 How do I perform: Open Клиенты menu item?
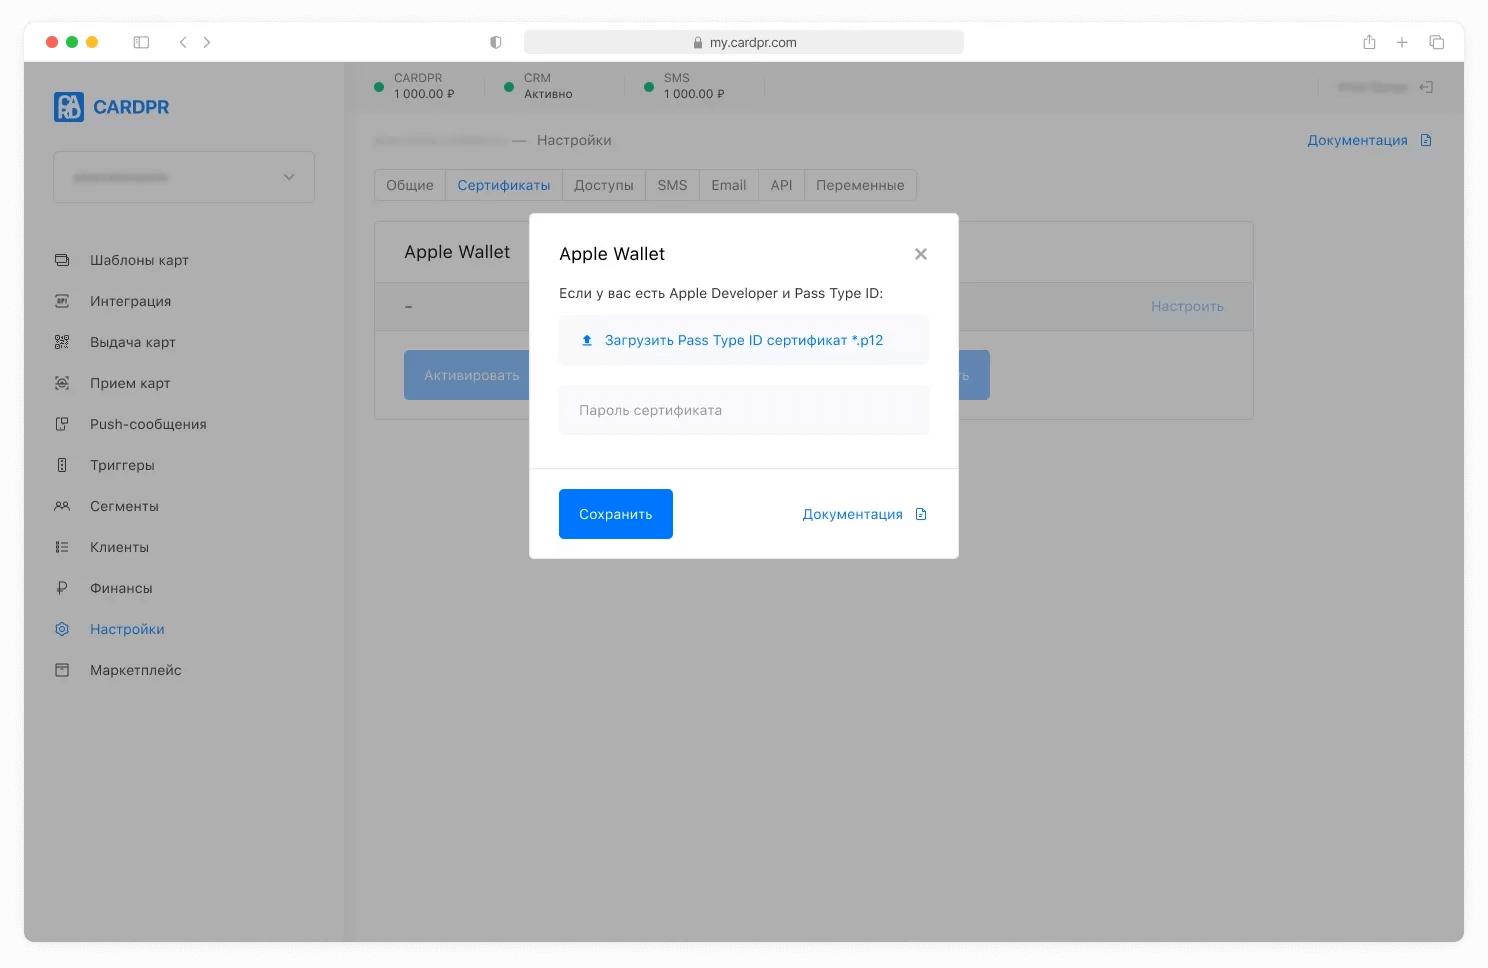click(119, 547)
